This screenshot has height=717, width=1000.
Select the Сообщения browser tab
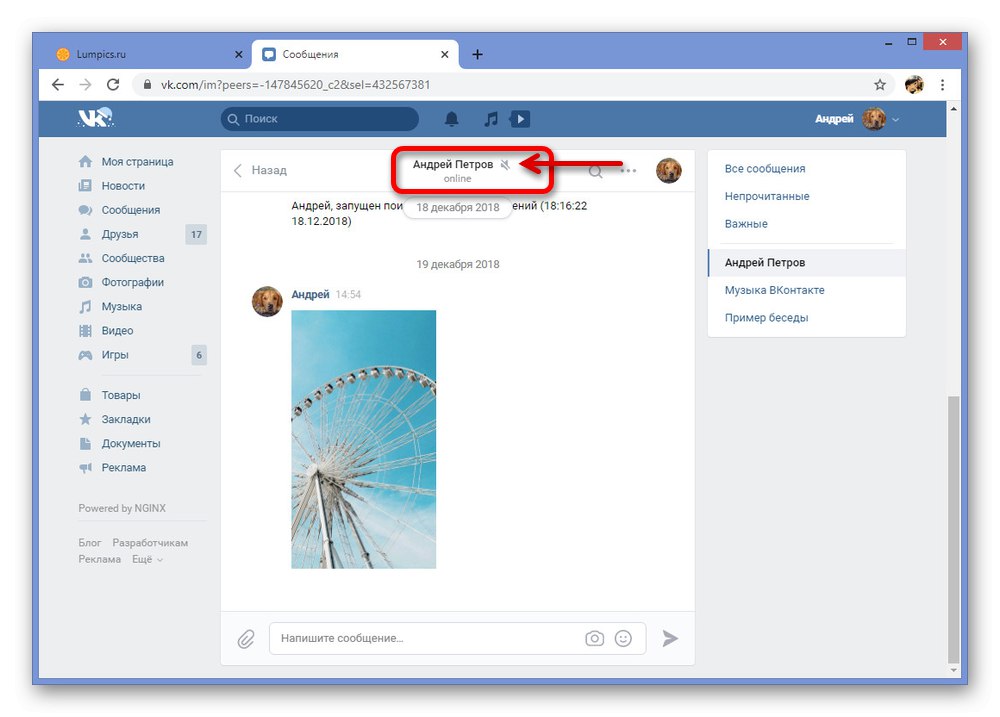coord(355,54)
